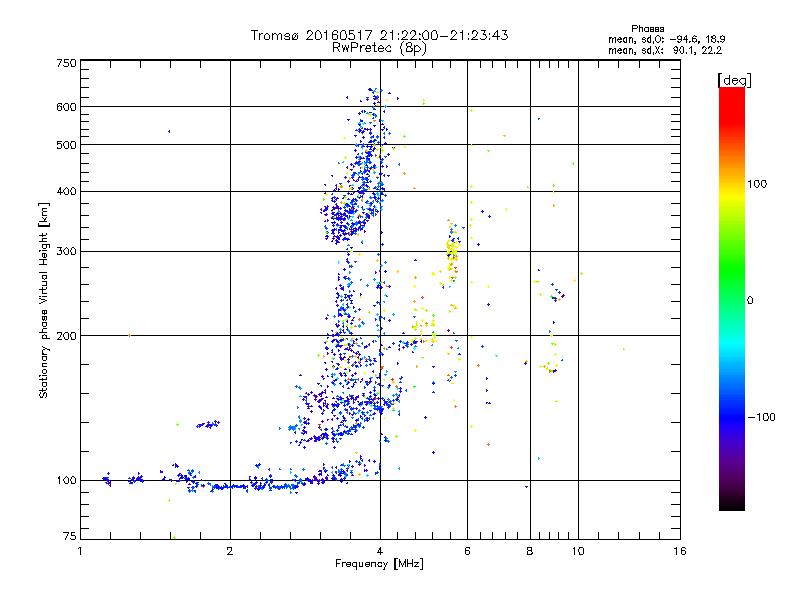Click the "Frequency [MHz]" axis label

pos(379,564)
